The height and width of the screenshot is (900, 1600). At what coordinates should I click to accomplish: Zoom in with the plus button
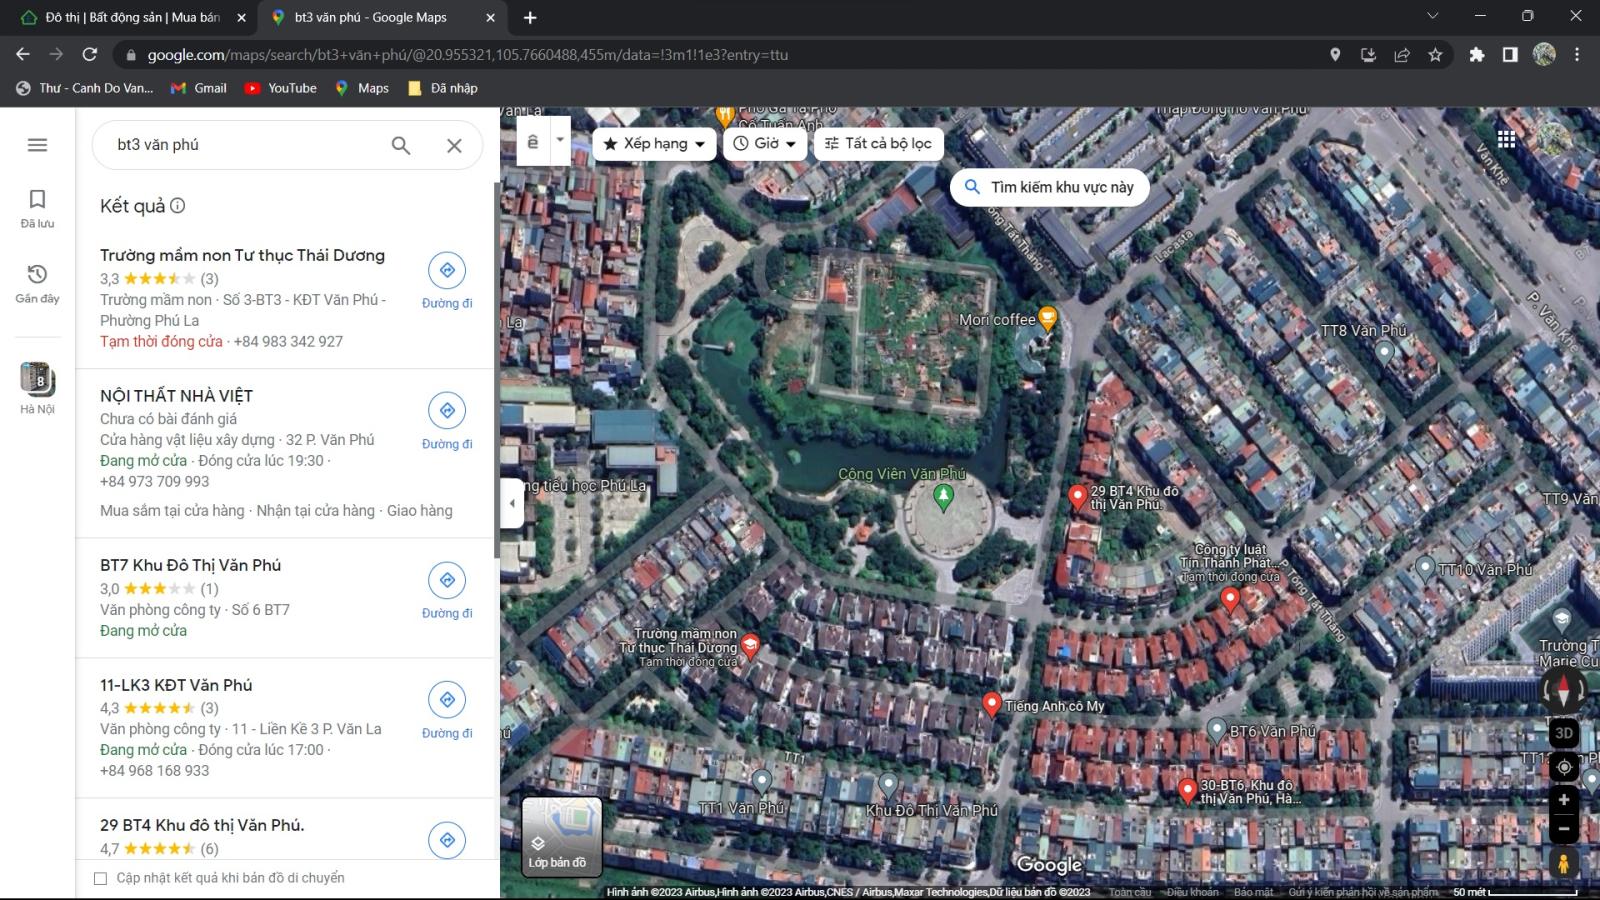1564,800
